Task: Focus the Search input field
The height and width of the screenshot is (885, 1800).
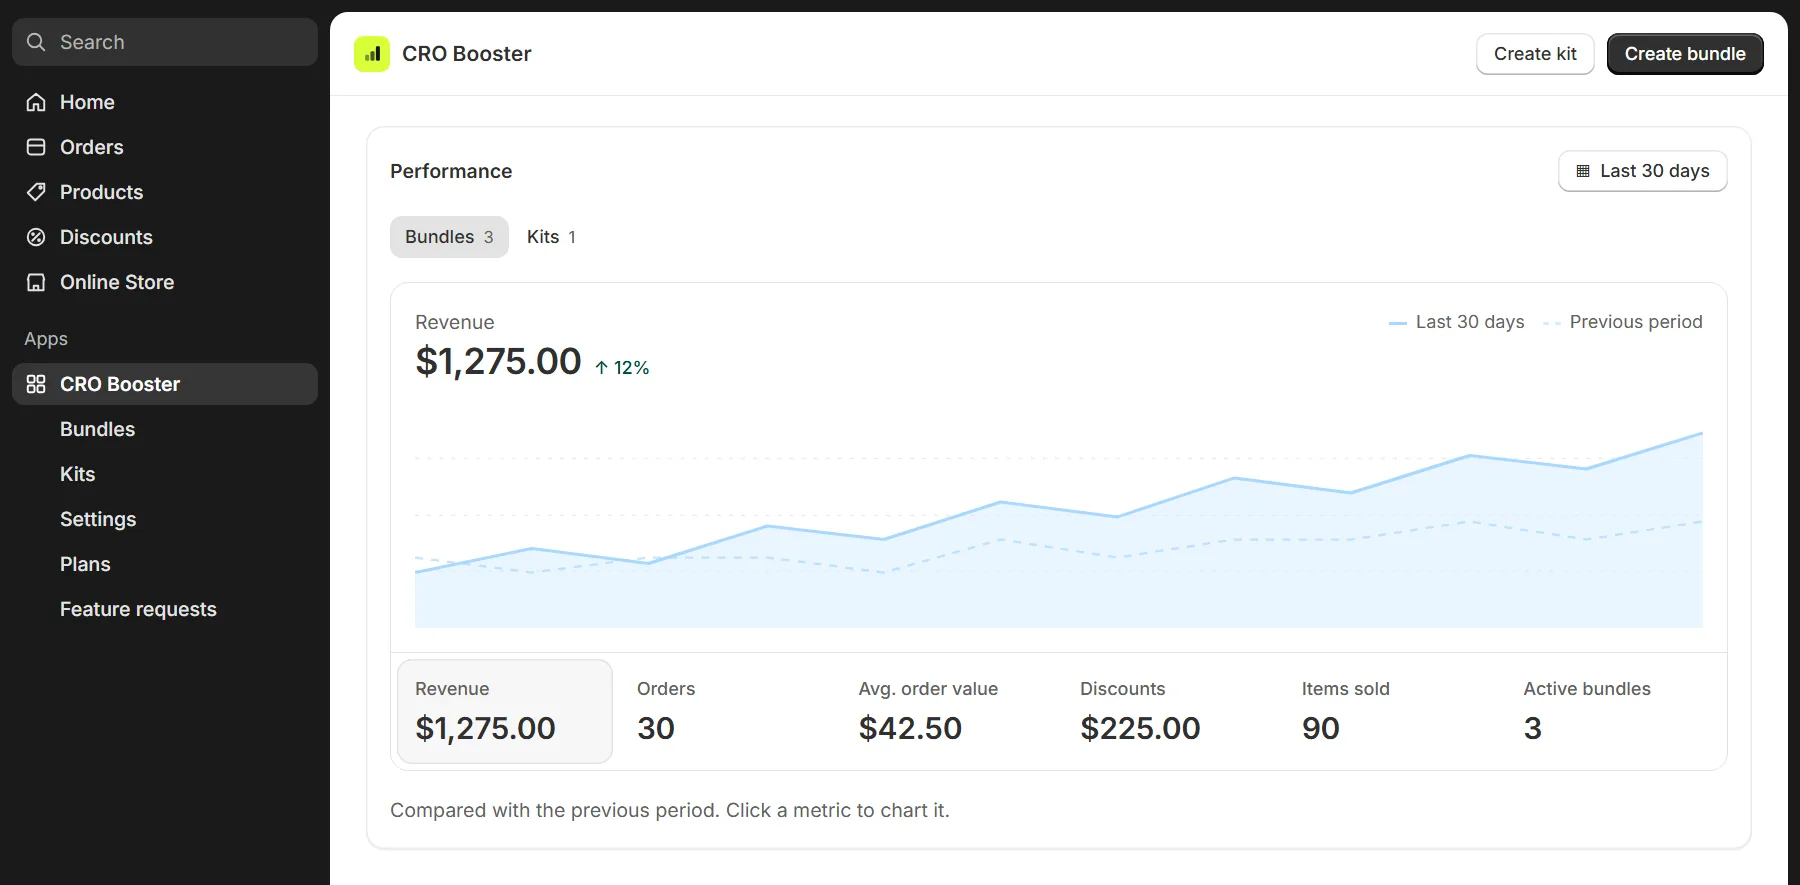Action: click(x=165, y=42)
